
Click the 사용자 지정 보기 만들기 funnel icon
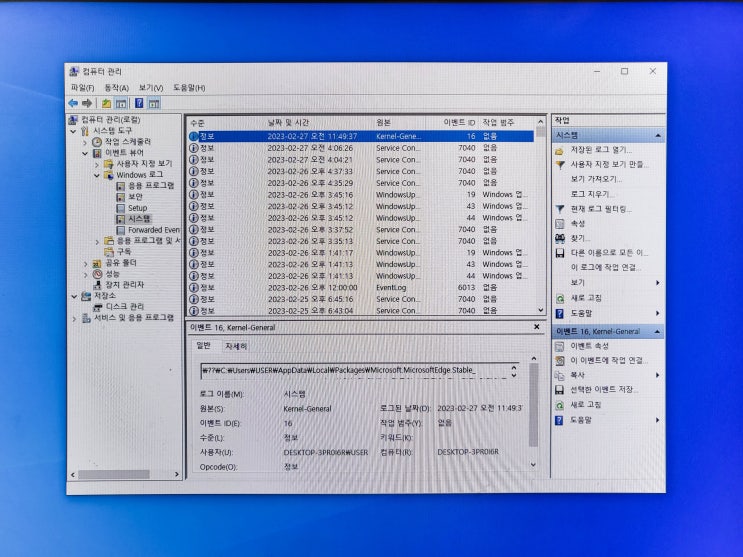(560, 164)
